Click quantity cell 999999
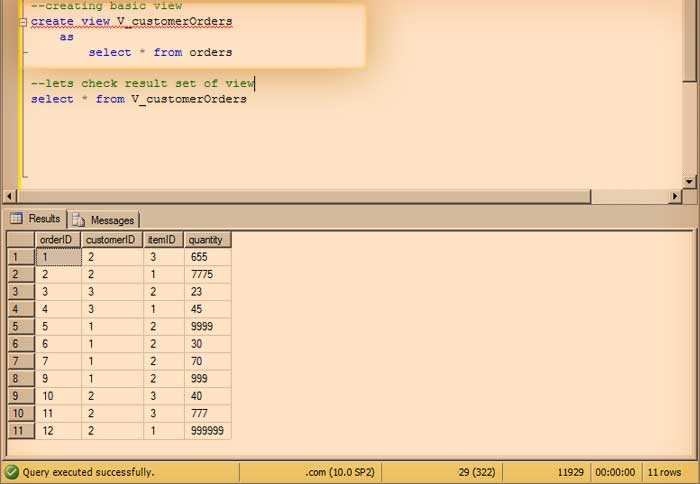700x484 pixels. tap(208, 431)
